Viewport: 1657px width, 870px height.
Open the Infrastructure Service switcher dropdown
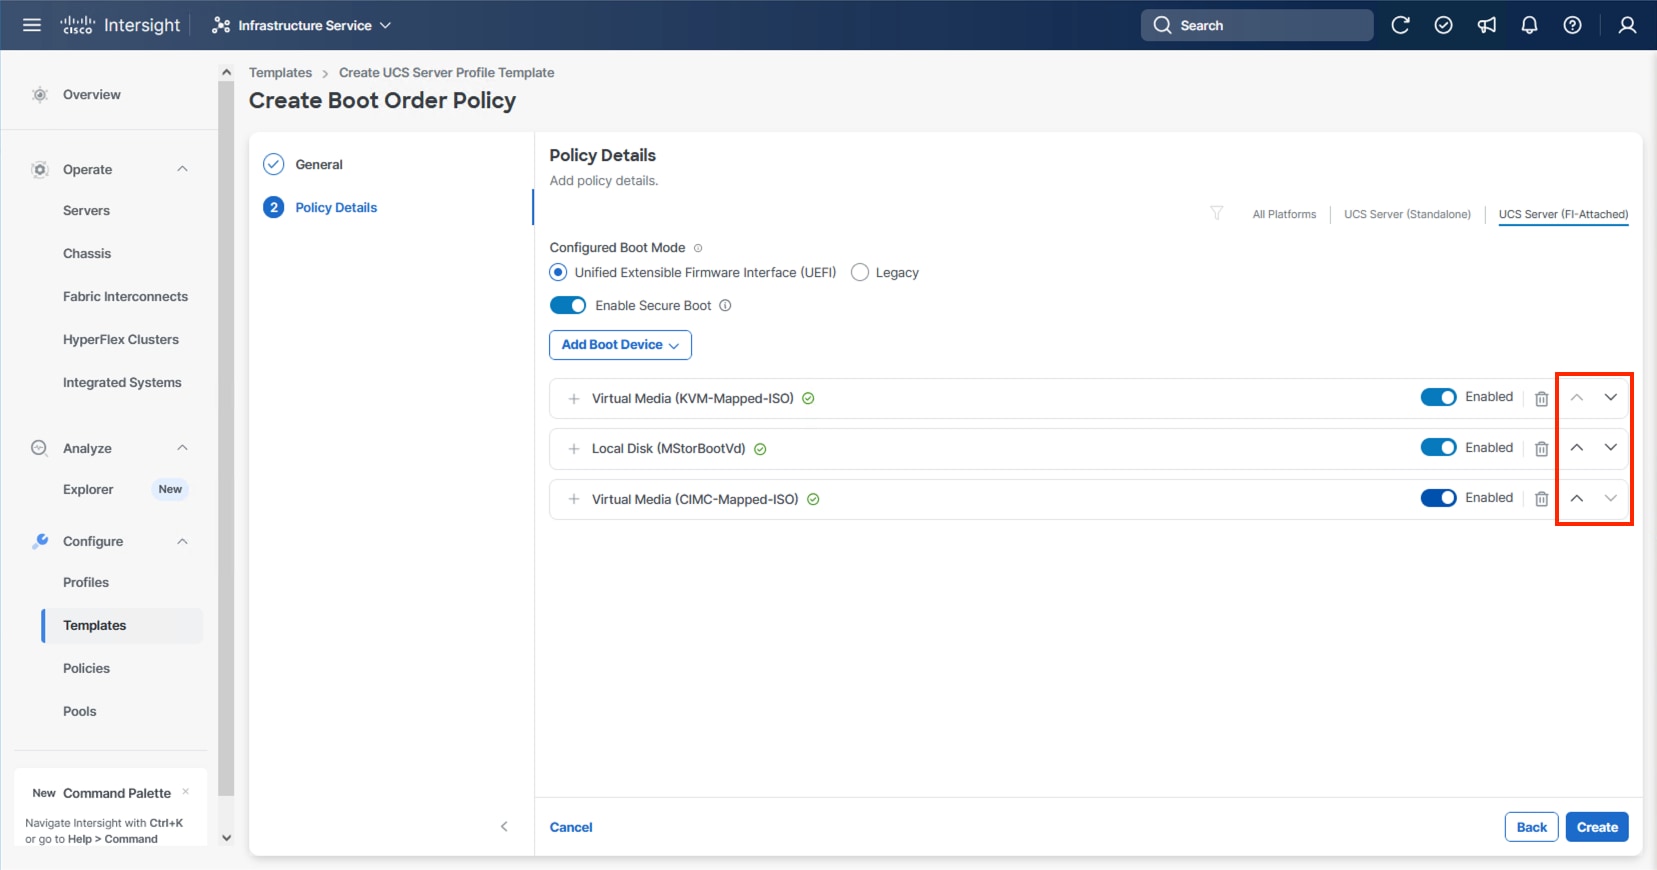pyautogui.click(x=302, y=25)
